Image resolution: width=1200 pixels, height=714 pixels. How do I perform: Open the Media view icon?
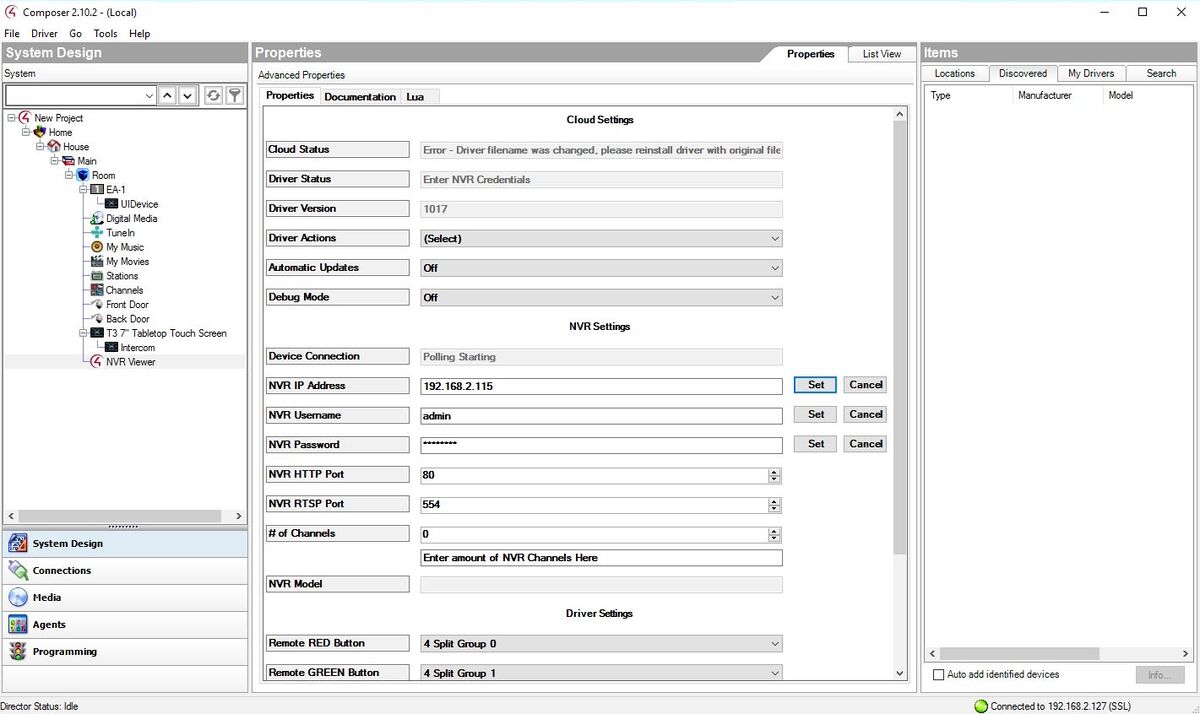pos(18,598)
